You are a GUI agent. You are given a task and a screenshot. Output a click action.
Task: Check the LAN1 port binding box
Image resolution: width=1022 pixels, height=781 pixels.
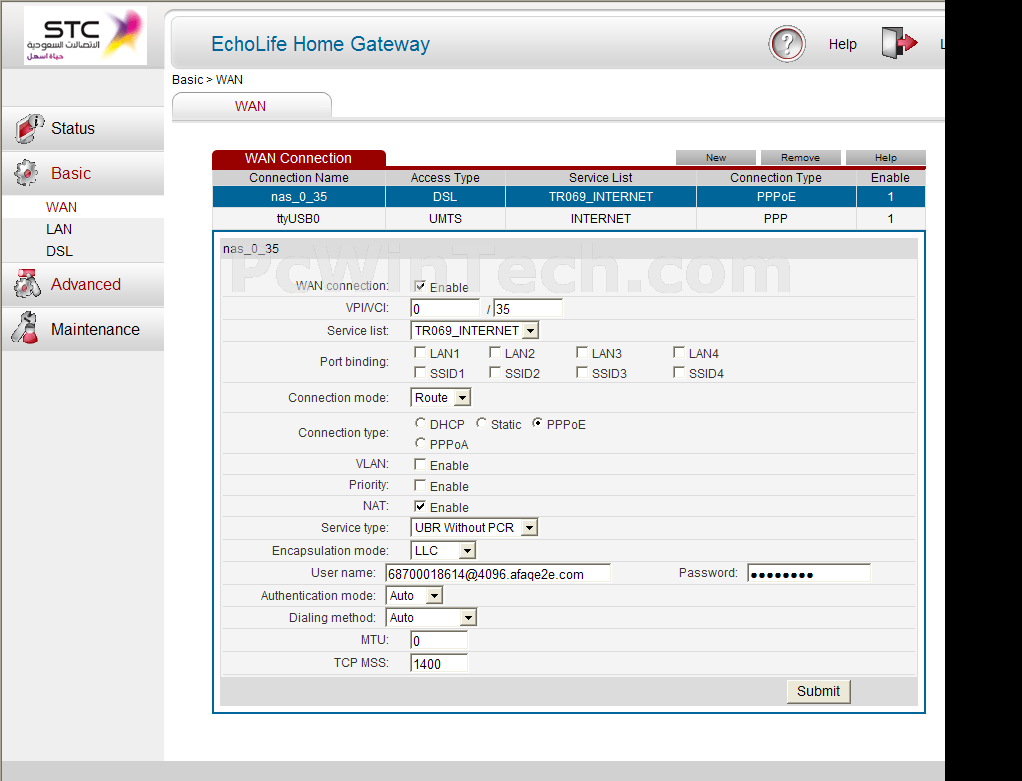coord(420,353)
